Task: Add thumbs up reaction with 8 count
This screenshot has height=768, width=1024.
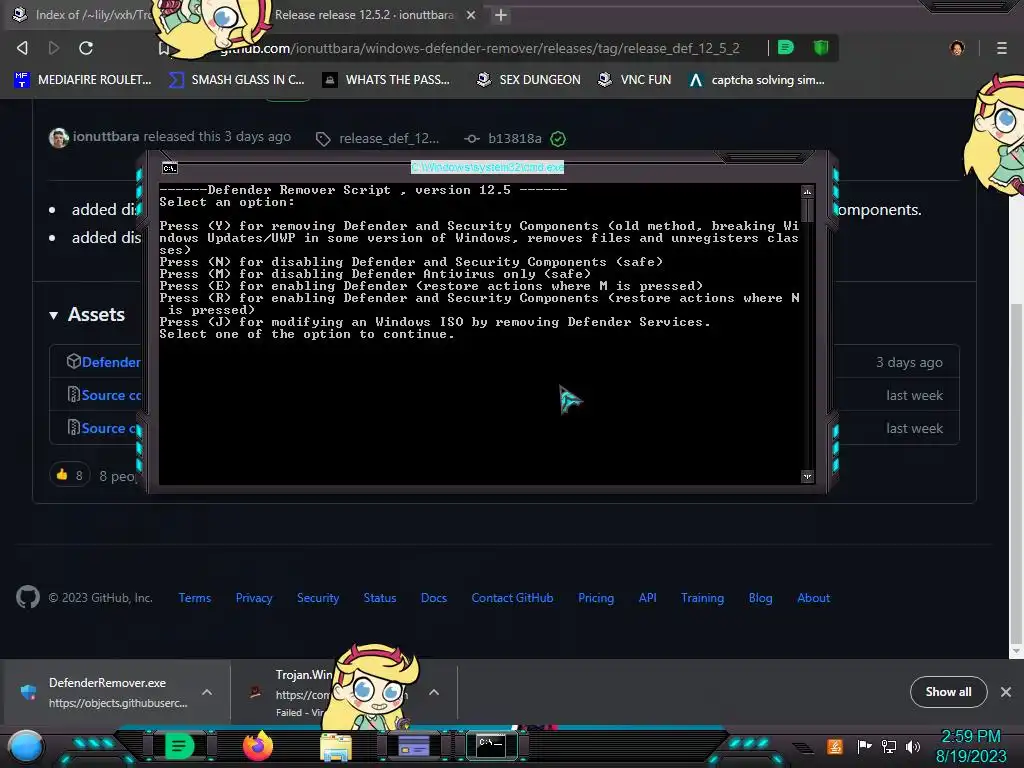Action: pyautogui.click(x=69, y=475)
